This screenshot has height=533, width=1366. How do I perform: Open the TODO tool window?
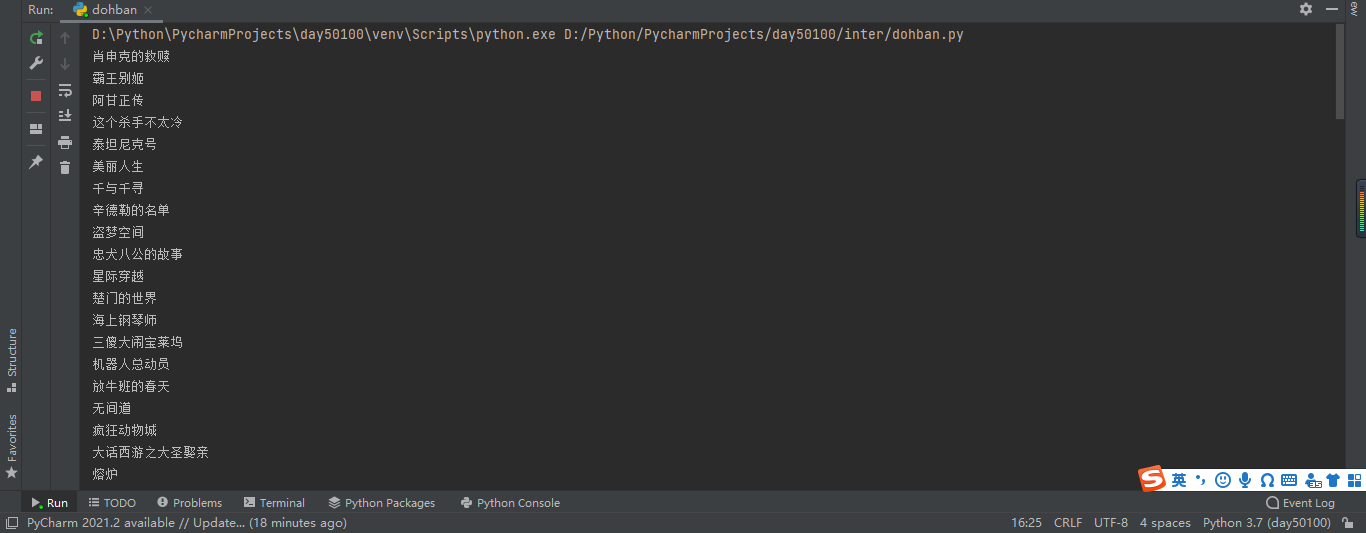pos(112,503)
